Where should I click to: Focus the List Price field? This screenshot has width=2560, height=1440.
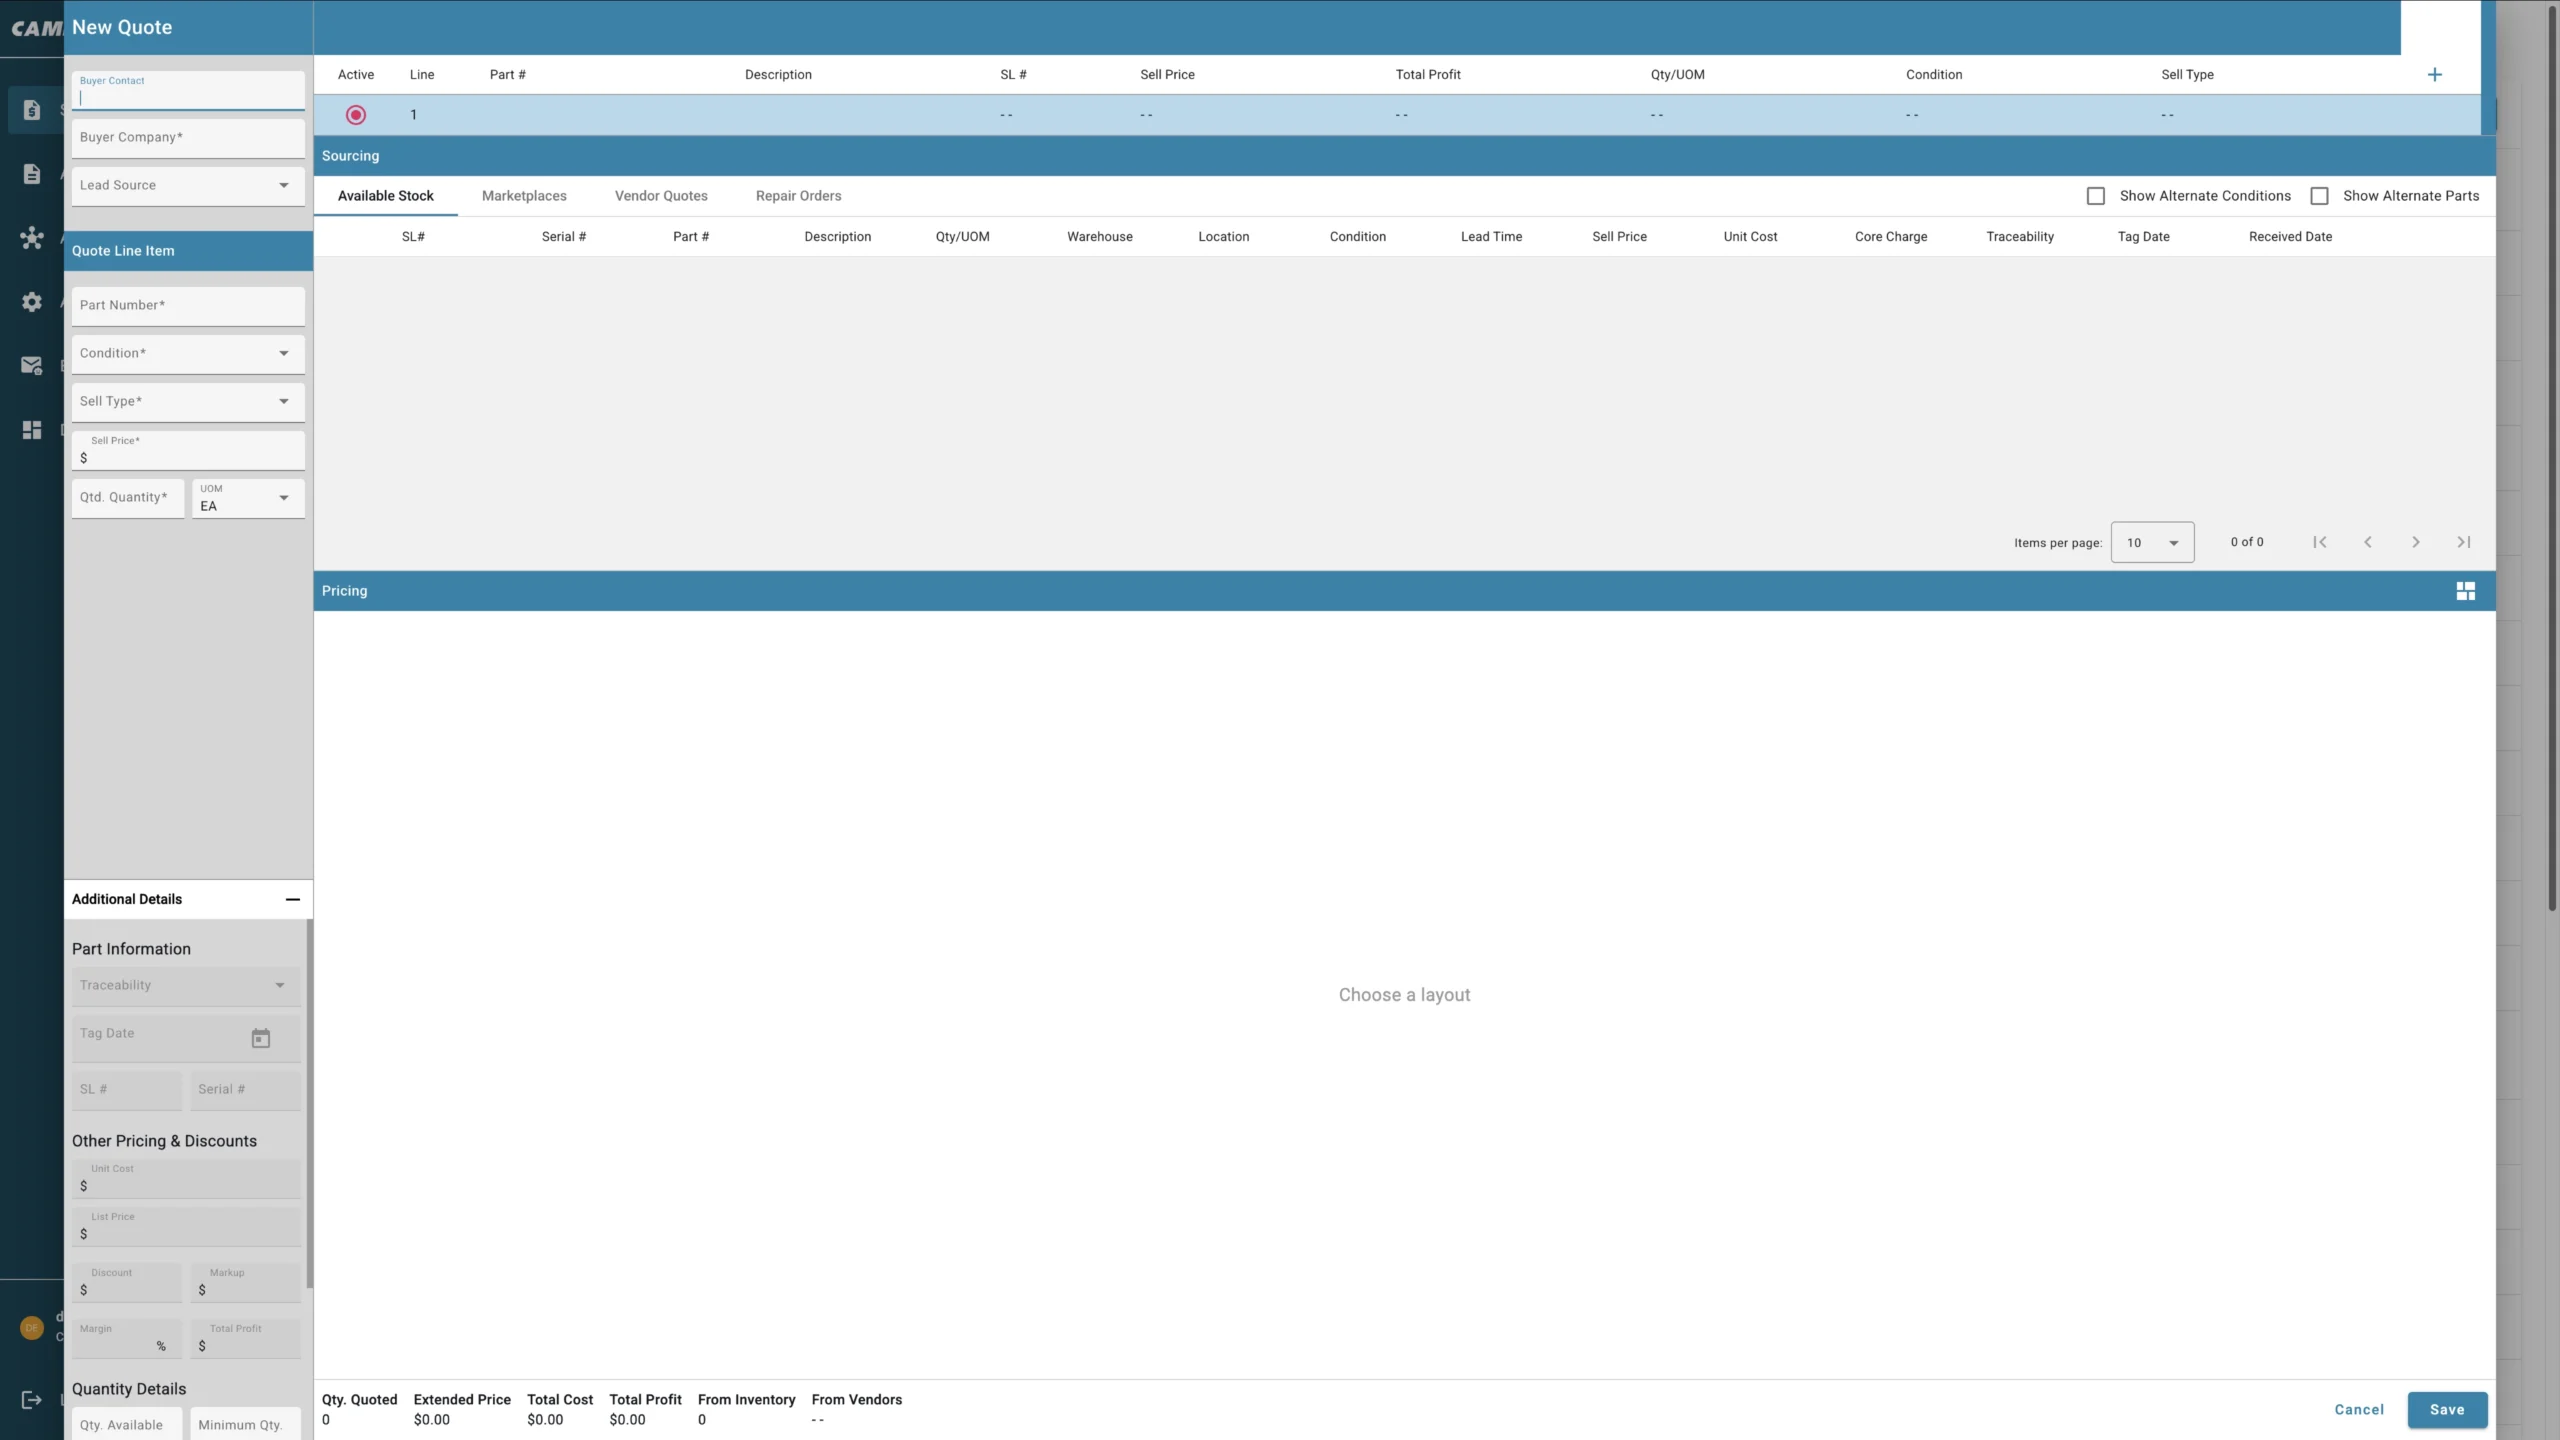pos(186,1226)
